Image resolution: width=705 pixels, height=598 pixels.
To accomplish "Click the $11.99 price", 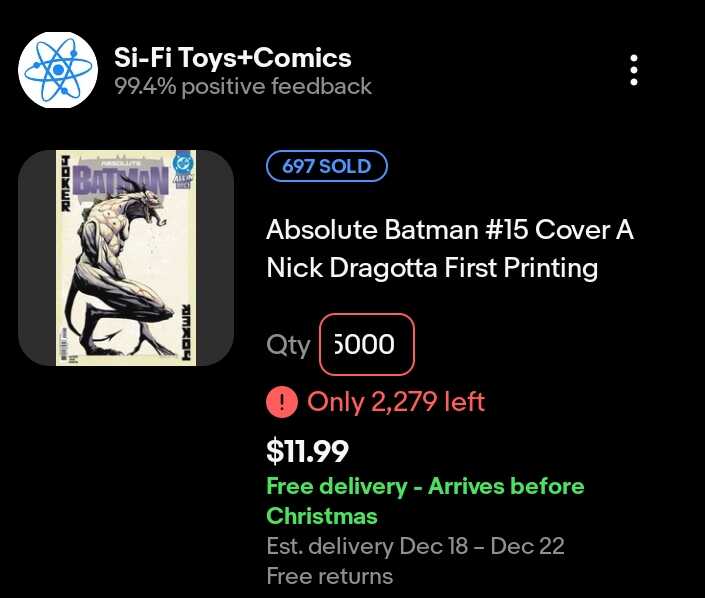I will click(x=307, y=451).
